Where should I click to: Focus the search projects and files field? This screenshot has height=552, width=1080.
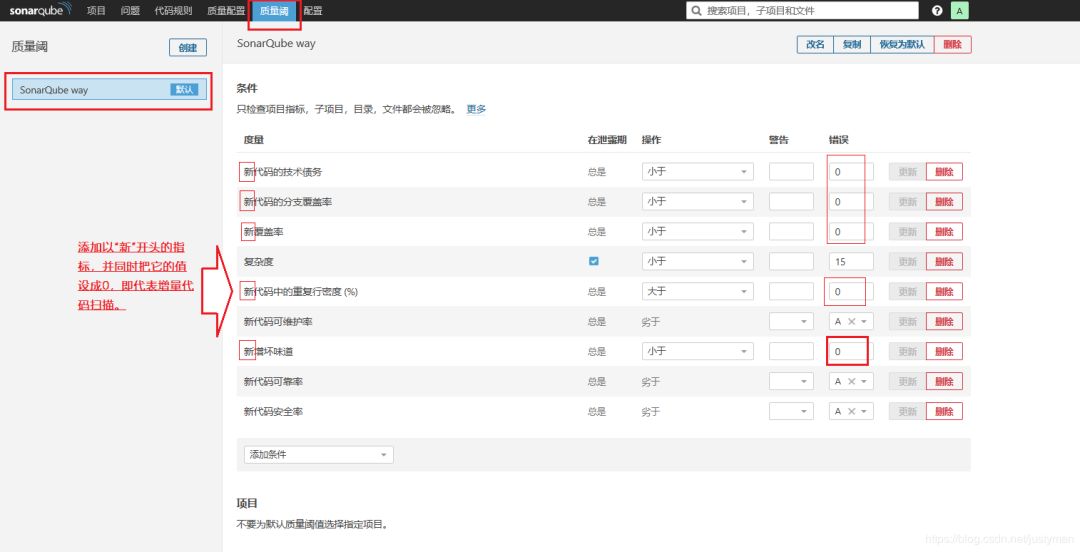[802, 11]
